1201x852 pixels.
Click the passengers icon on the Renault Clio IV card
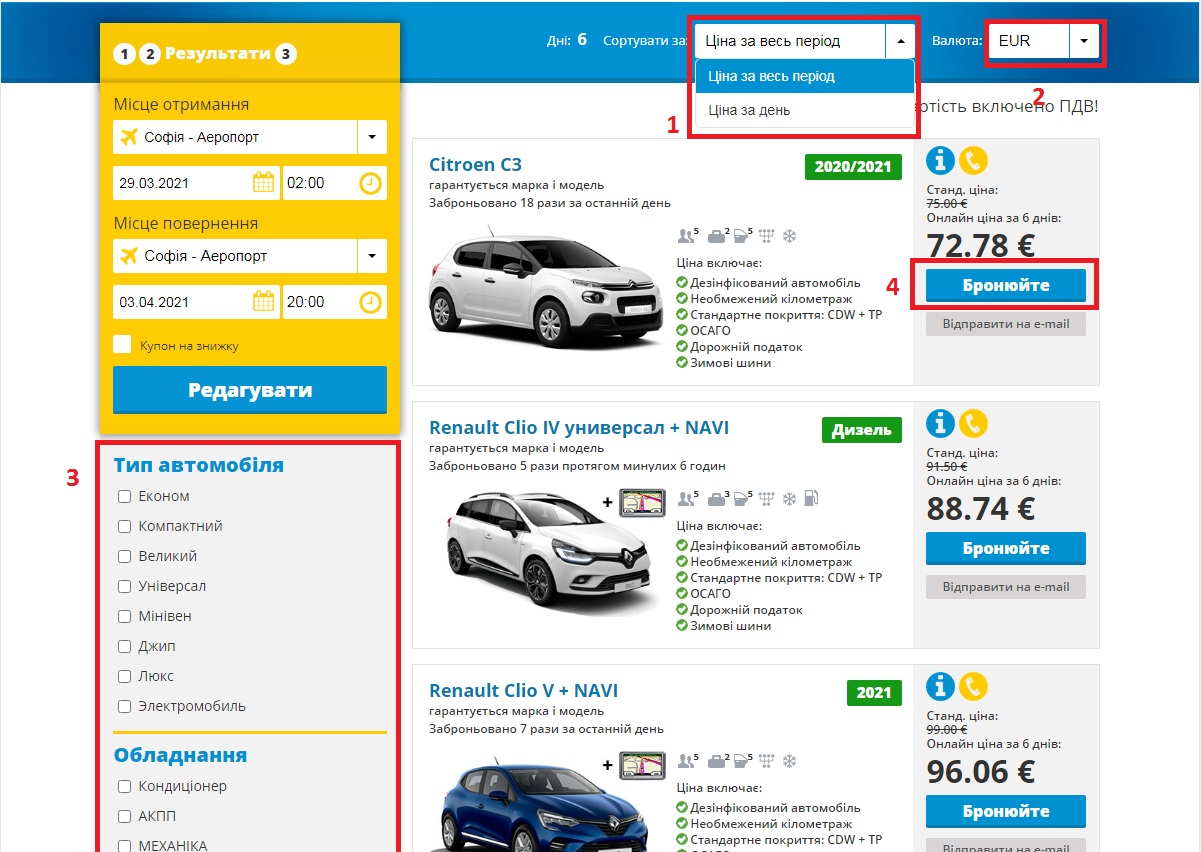point(687,498)
